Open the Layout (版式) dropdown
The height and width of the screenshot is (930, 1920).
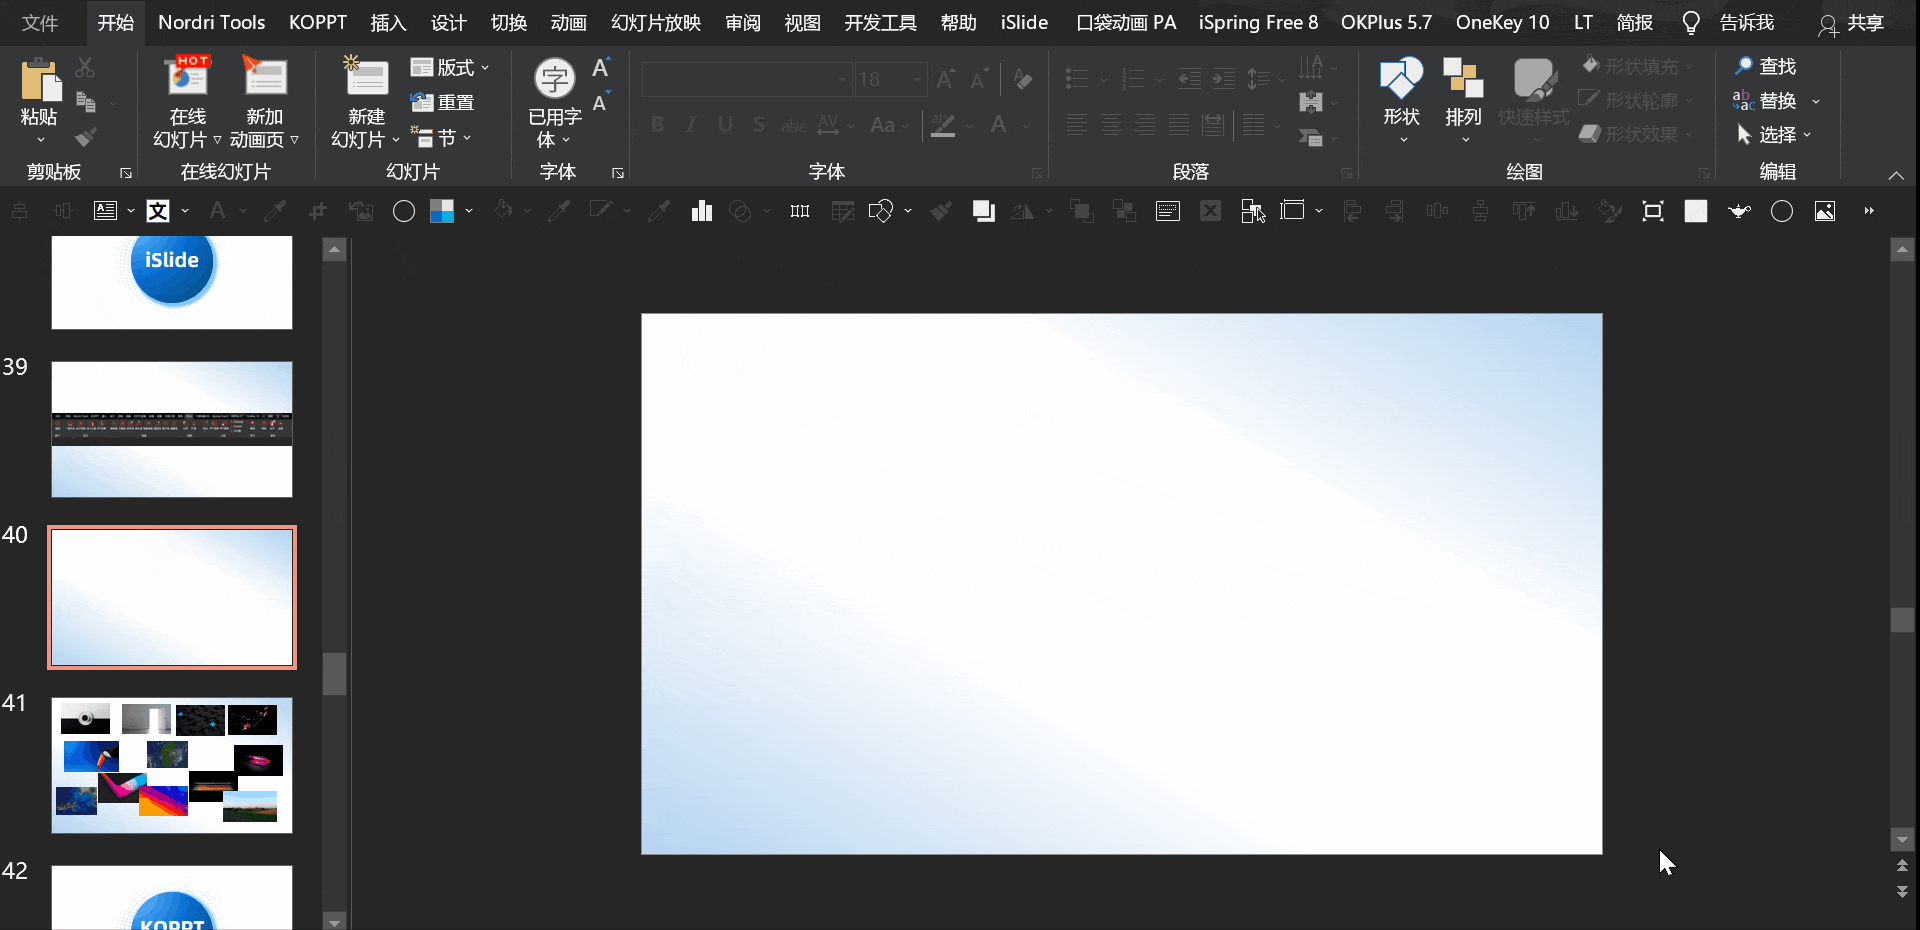point(450,67)
